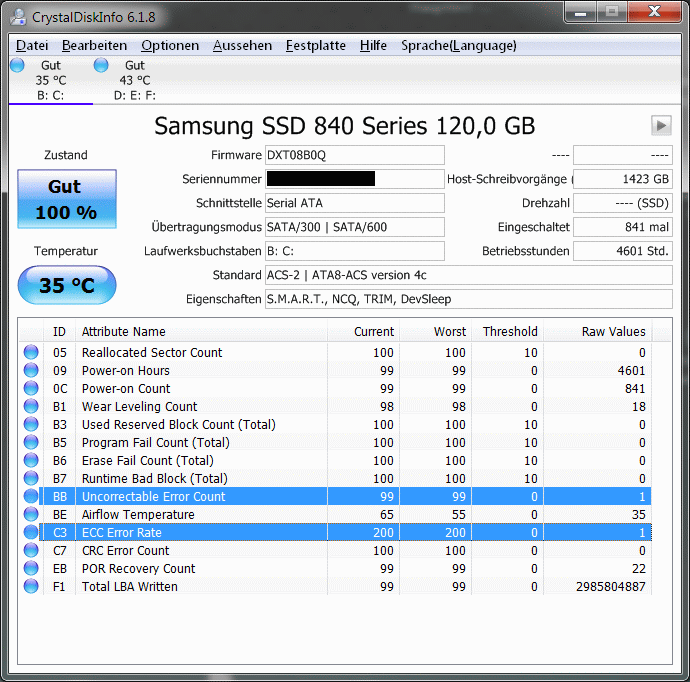The height and width of the screenshot is (682, 690).
Task: Click the ID column header
Action: (x=59, y=331)
